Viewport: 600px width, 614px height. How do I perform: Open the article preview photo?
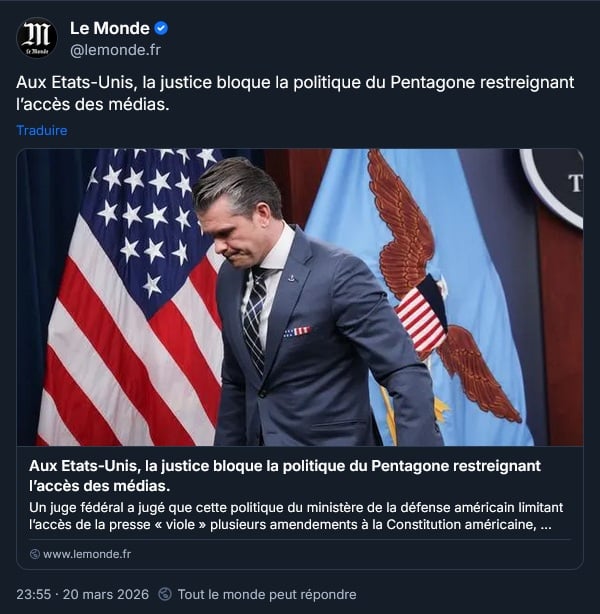click(x=300, y=297)
